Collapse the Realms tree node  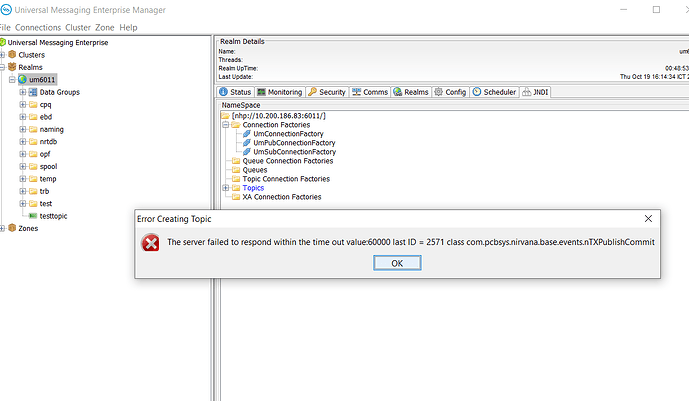[2, 67]
